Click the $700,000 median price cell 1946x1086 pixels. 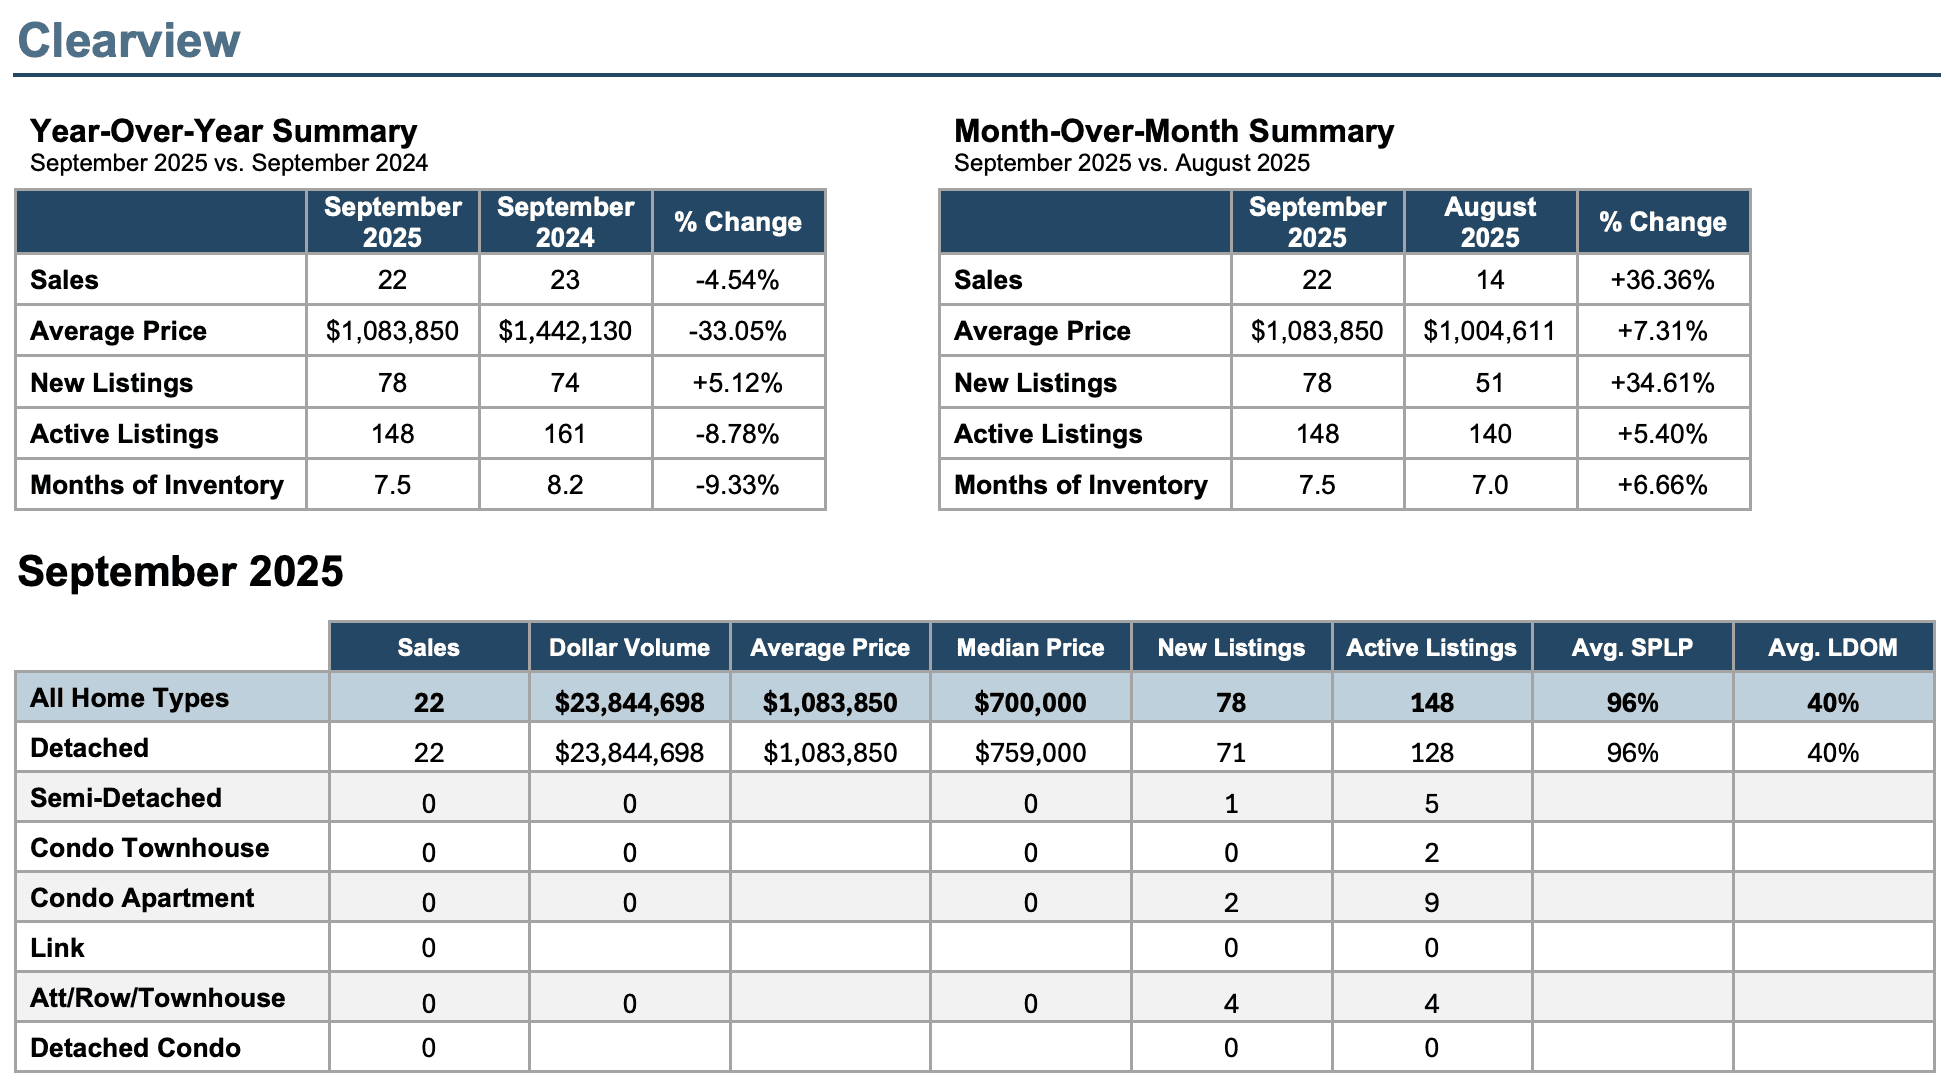(x=1030, y=702)
